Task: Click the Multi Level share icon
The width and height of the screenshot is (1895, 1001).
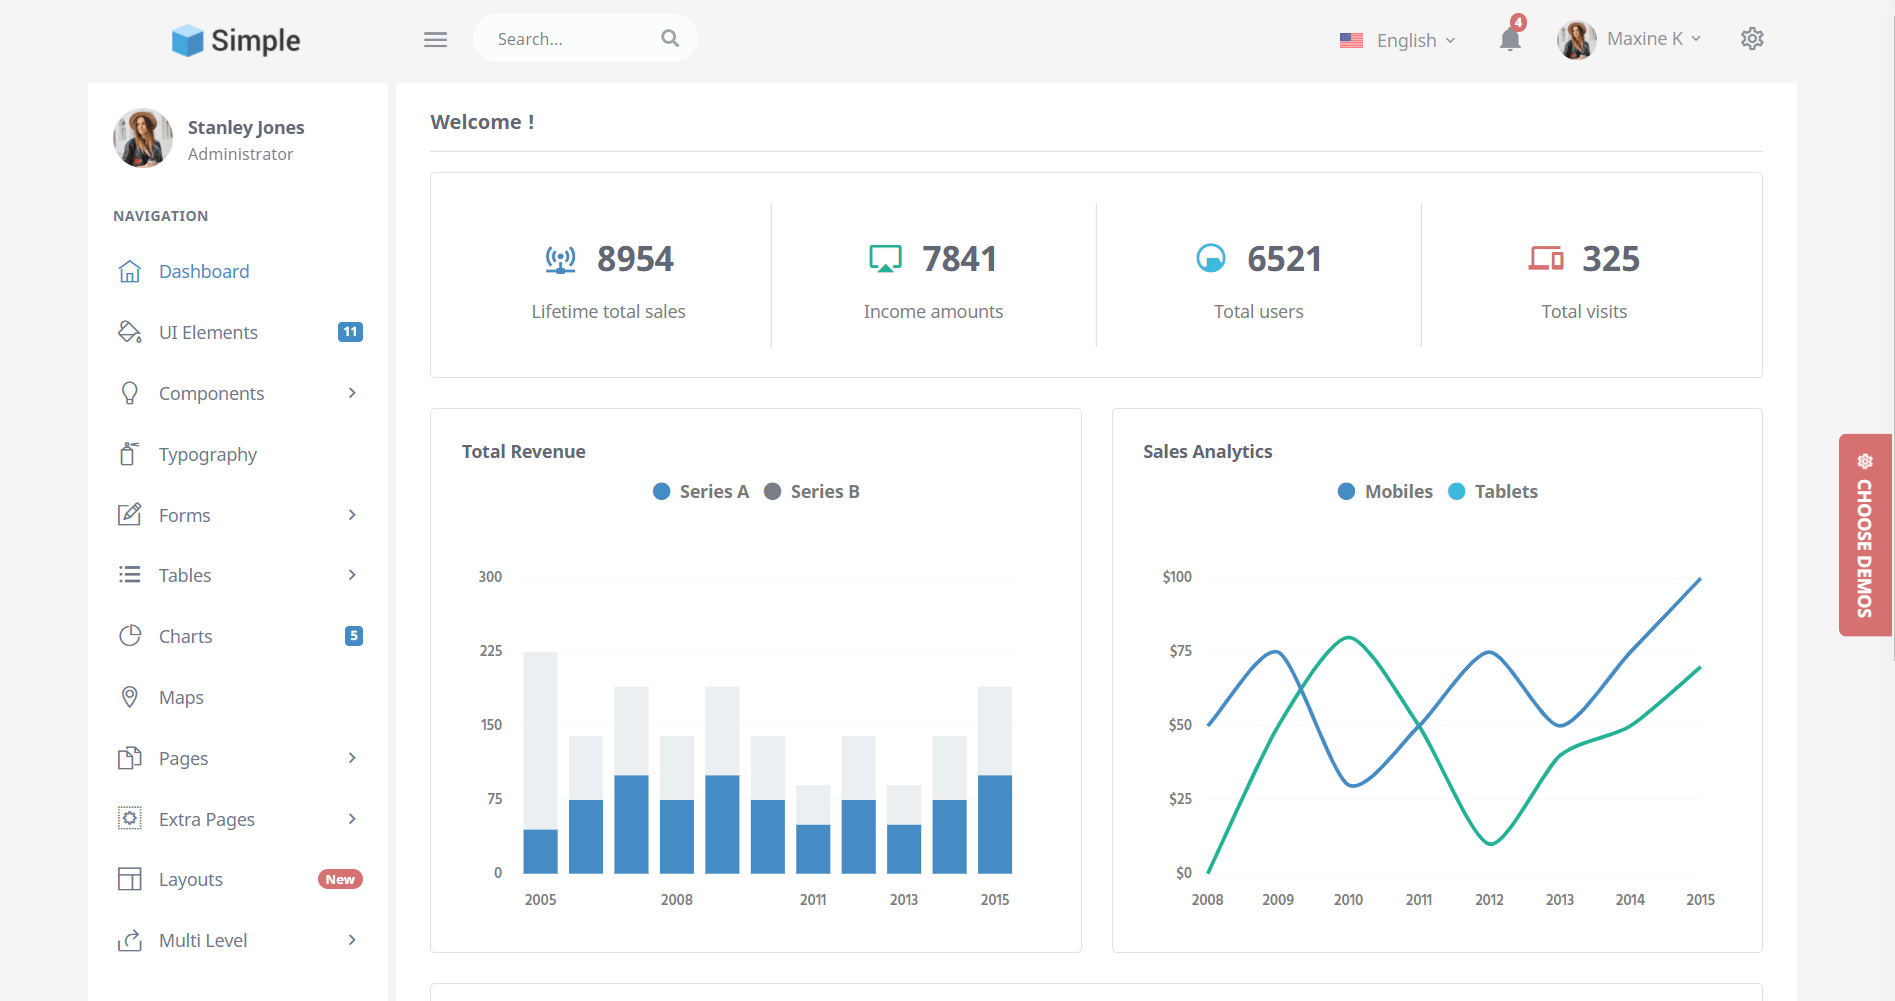Action: pos(130,940)
